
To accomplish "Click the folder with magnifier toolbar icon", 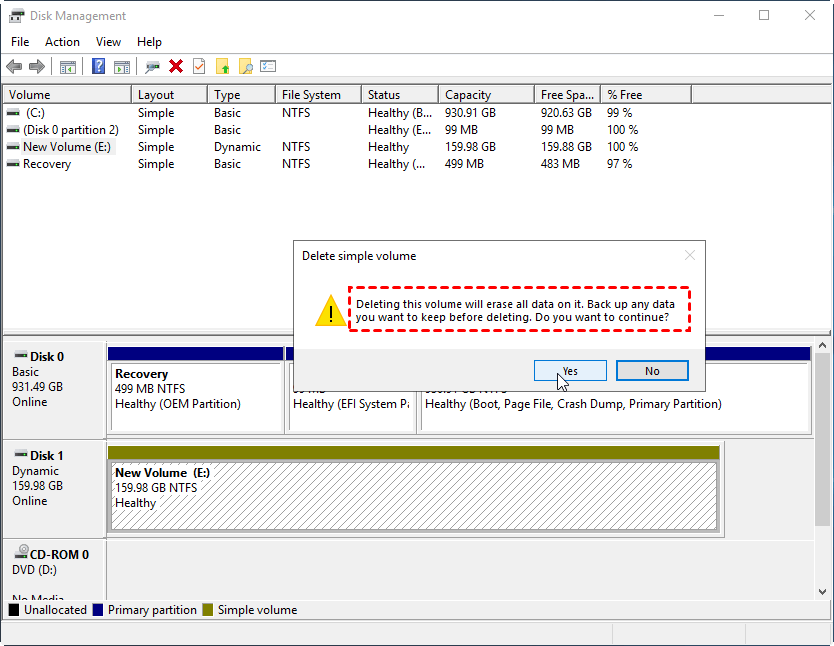I will click(245, 66).
